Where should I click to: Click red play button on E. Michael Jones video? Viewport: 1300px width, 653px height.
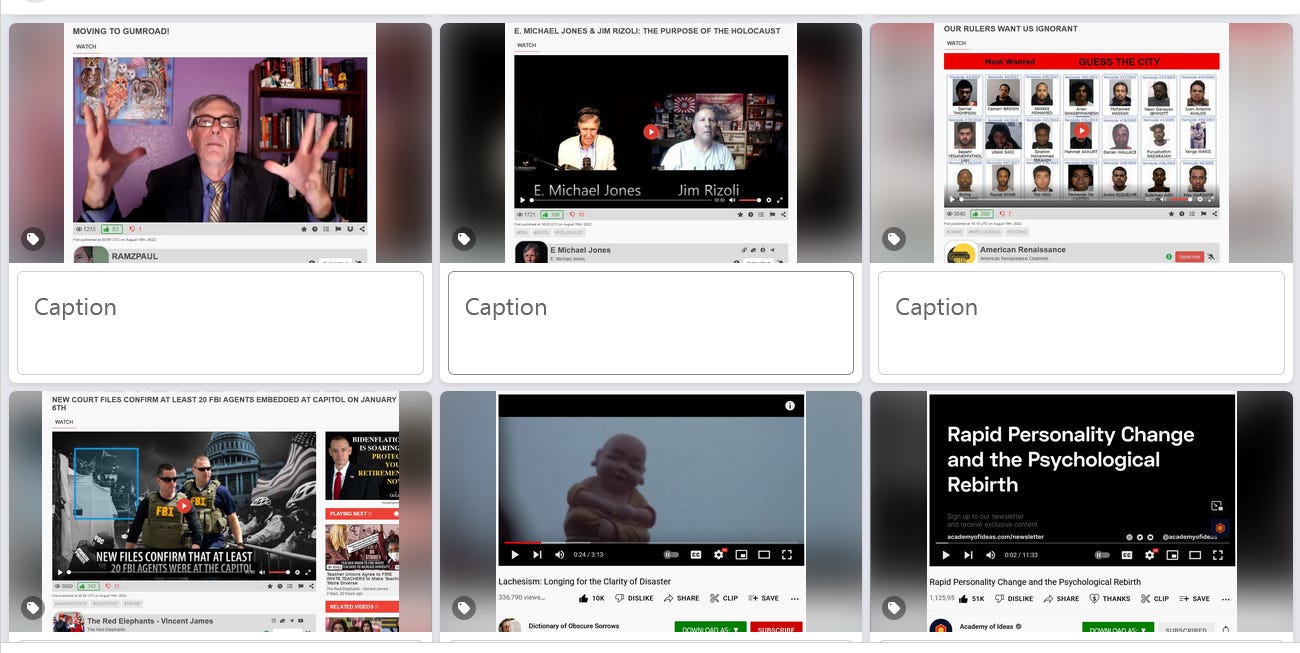tap(651, 131)
